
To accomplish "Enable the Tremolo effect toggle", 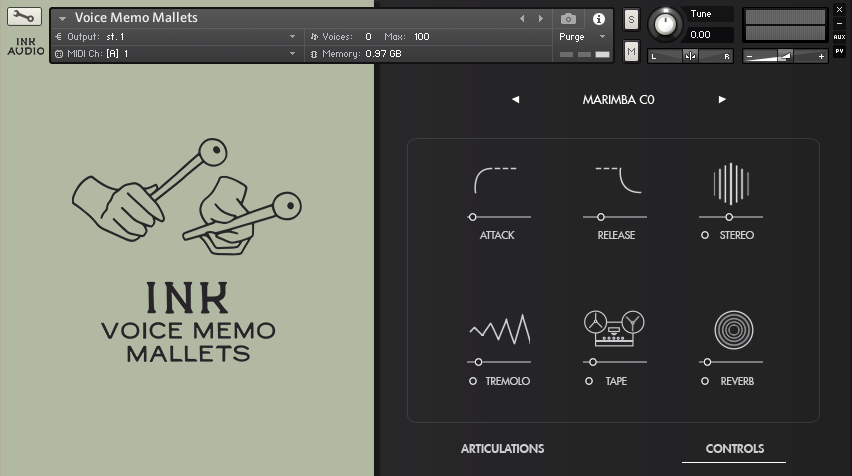I will click(473, 382).
